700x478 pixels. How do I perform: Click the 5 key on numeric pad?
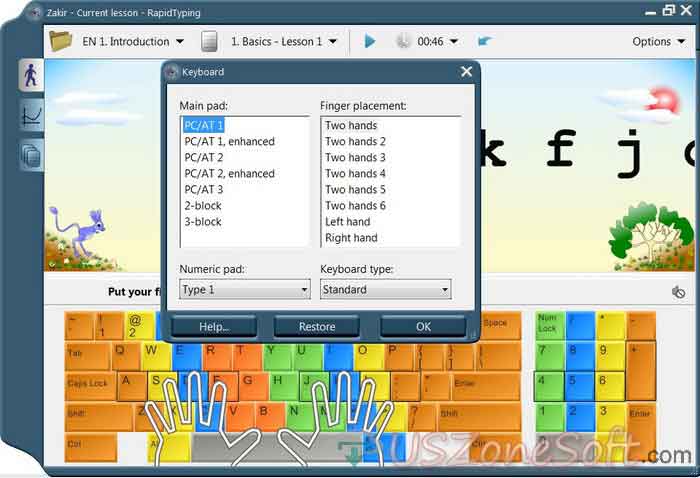pyautogui.click(x=580, y=387)
